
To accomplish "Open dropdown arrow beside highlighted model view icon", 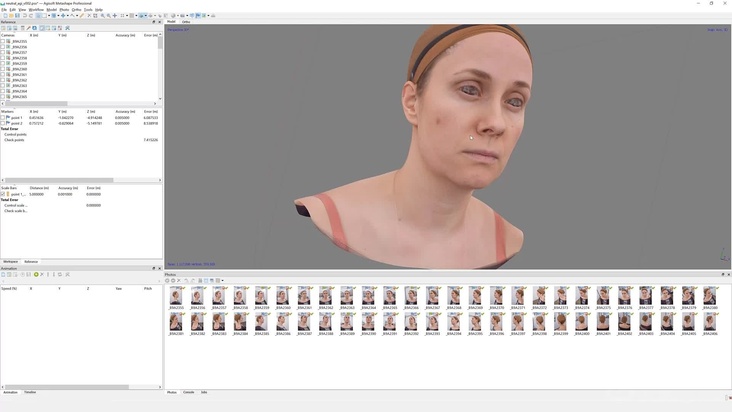I will pos(146,15).
